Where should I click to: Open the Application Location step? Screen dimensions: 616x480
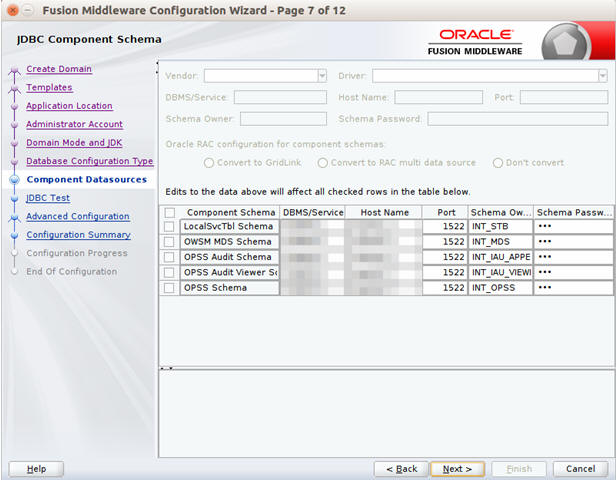[x=69, y=106]
